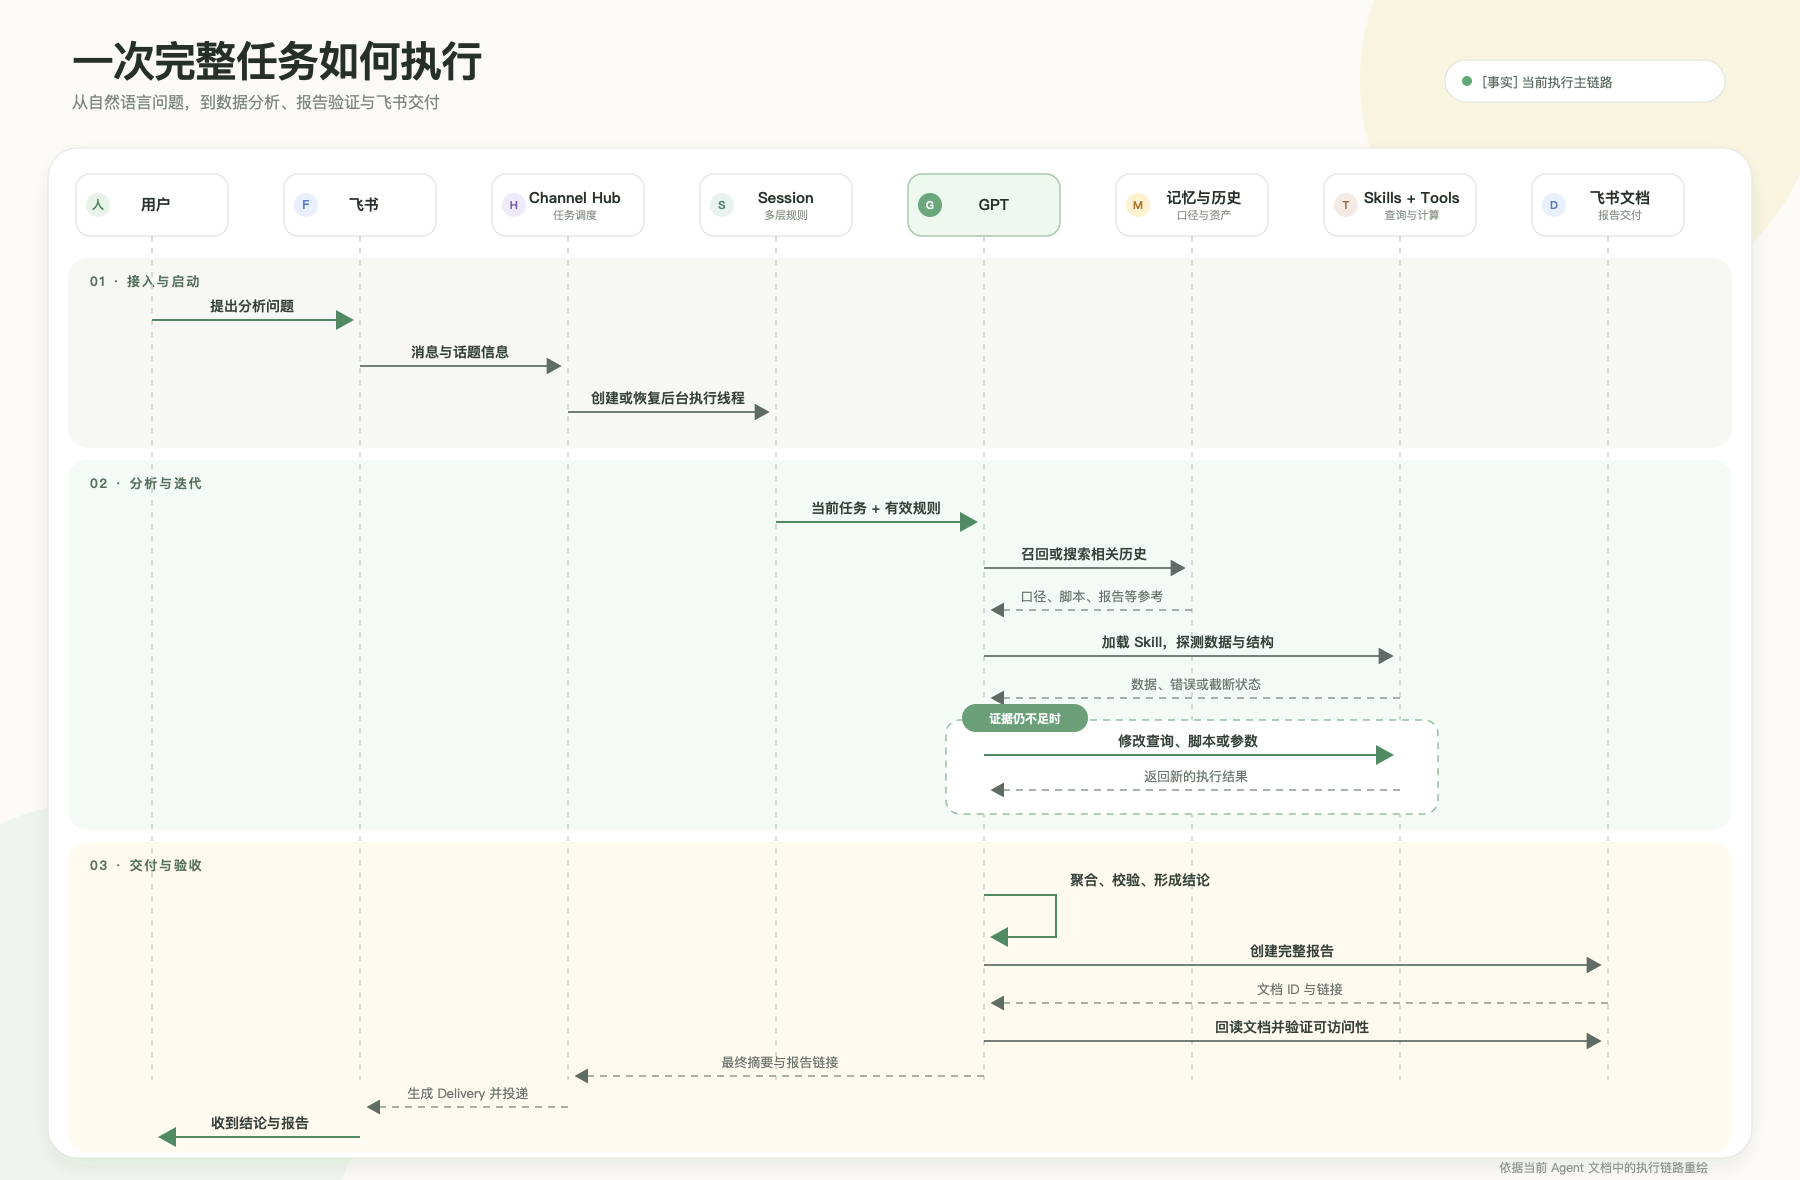Viewport: 1800px width, 1180px height.
Task: Select the highlighted GPT participant card
Action: [984, 205]
